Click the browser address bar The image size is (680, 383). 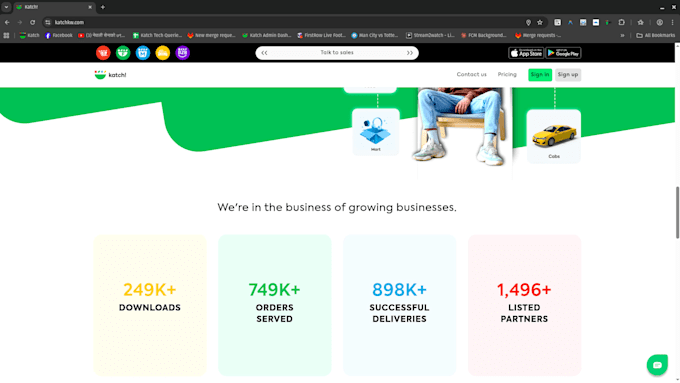click(286, 22)
